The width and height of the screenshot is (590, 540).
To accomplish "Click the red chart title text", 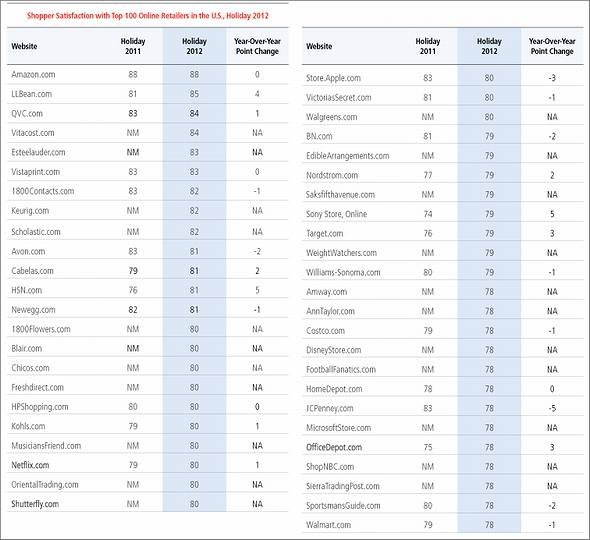I will [148, 16].
